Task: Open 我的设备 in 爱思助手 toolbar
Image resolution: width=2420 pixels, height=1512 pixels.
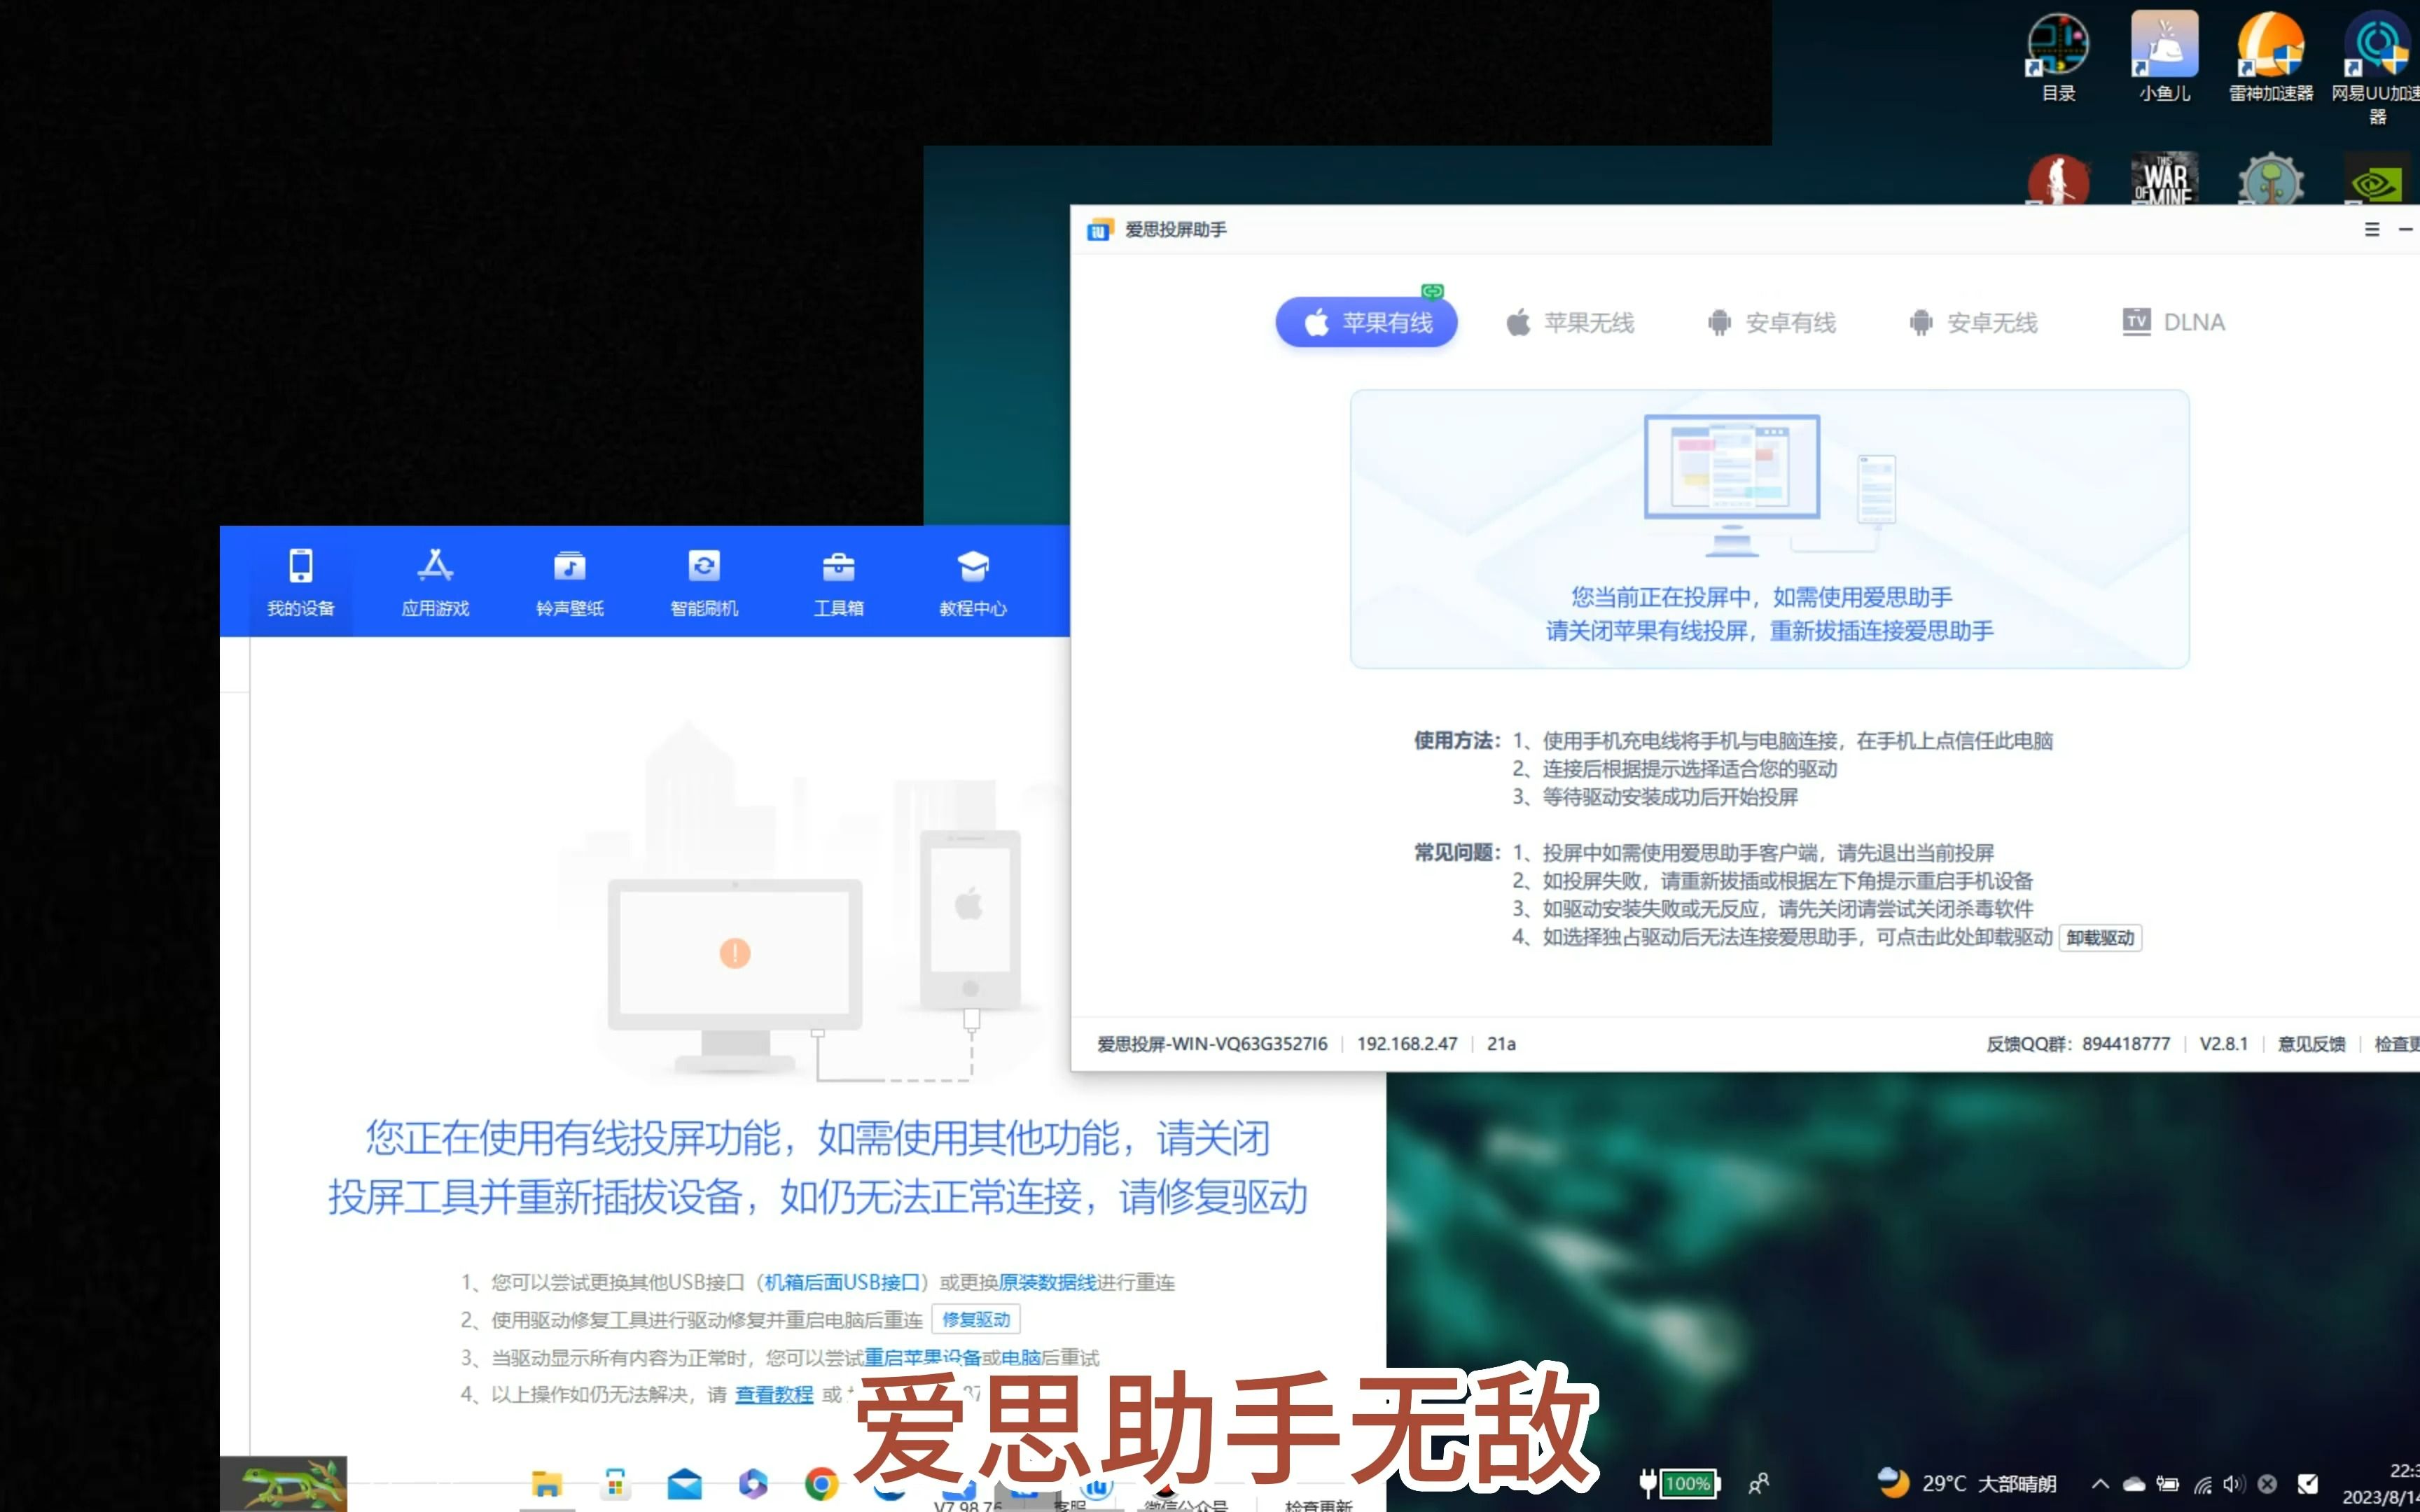Action: [x=300, y=582]
